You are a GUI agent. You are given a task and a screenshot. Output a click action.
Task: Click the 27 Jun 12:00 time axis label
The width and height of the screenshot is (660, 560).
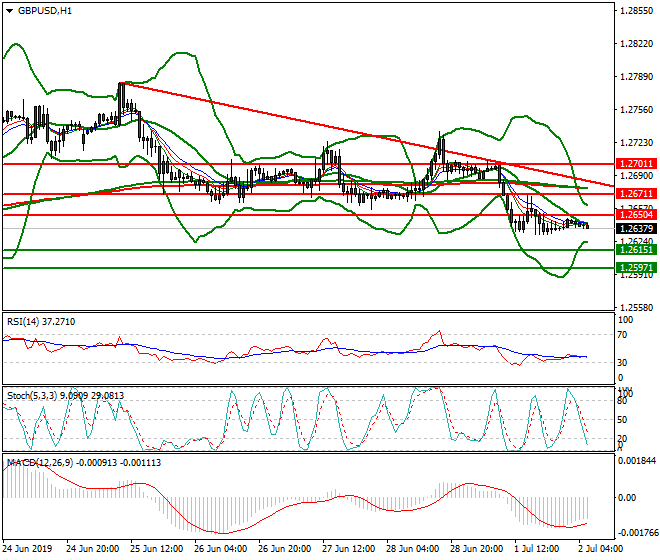click(349, 549)
